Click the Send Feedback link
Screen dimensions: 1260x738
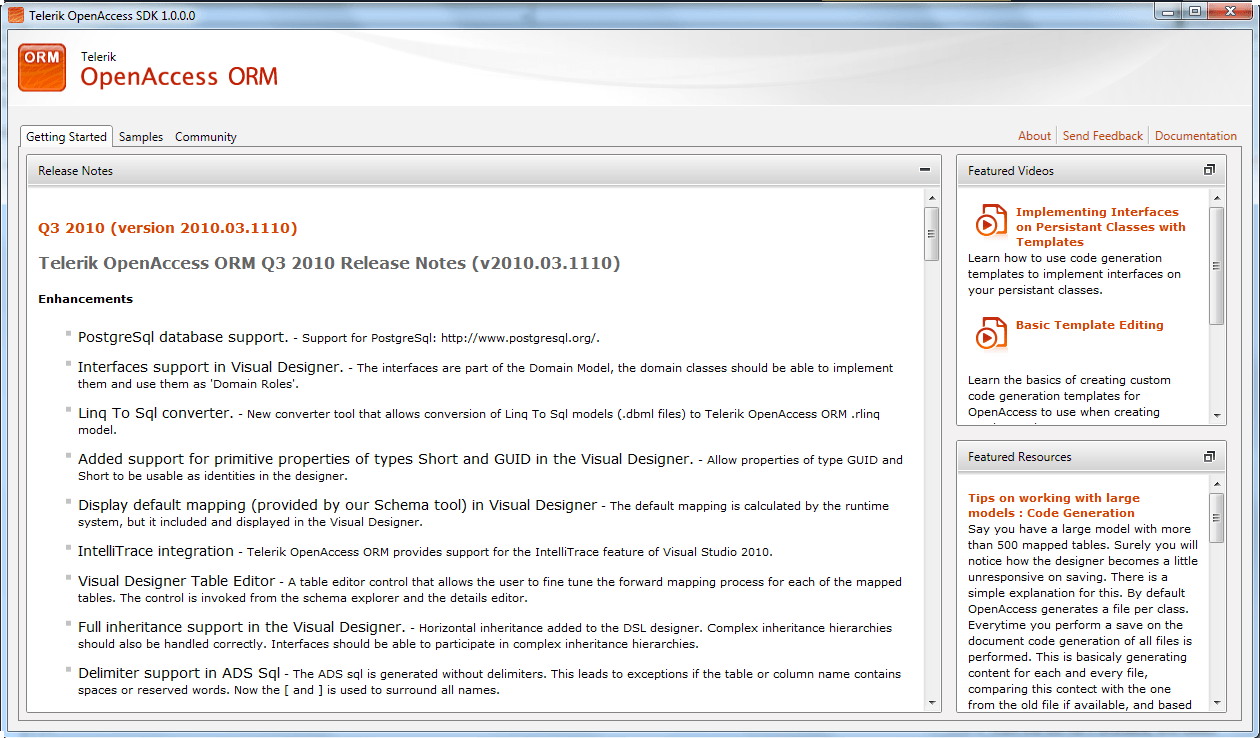click(x=1103, y=136)
